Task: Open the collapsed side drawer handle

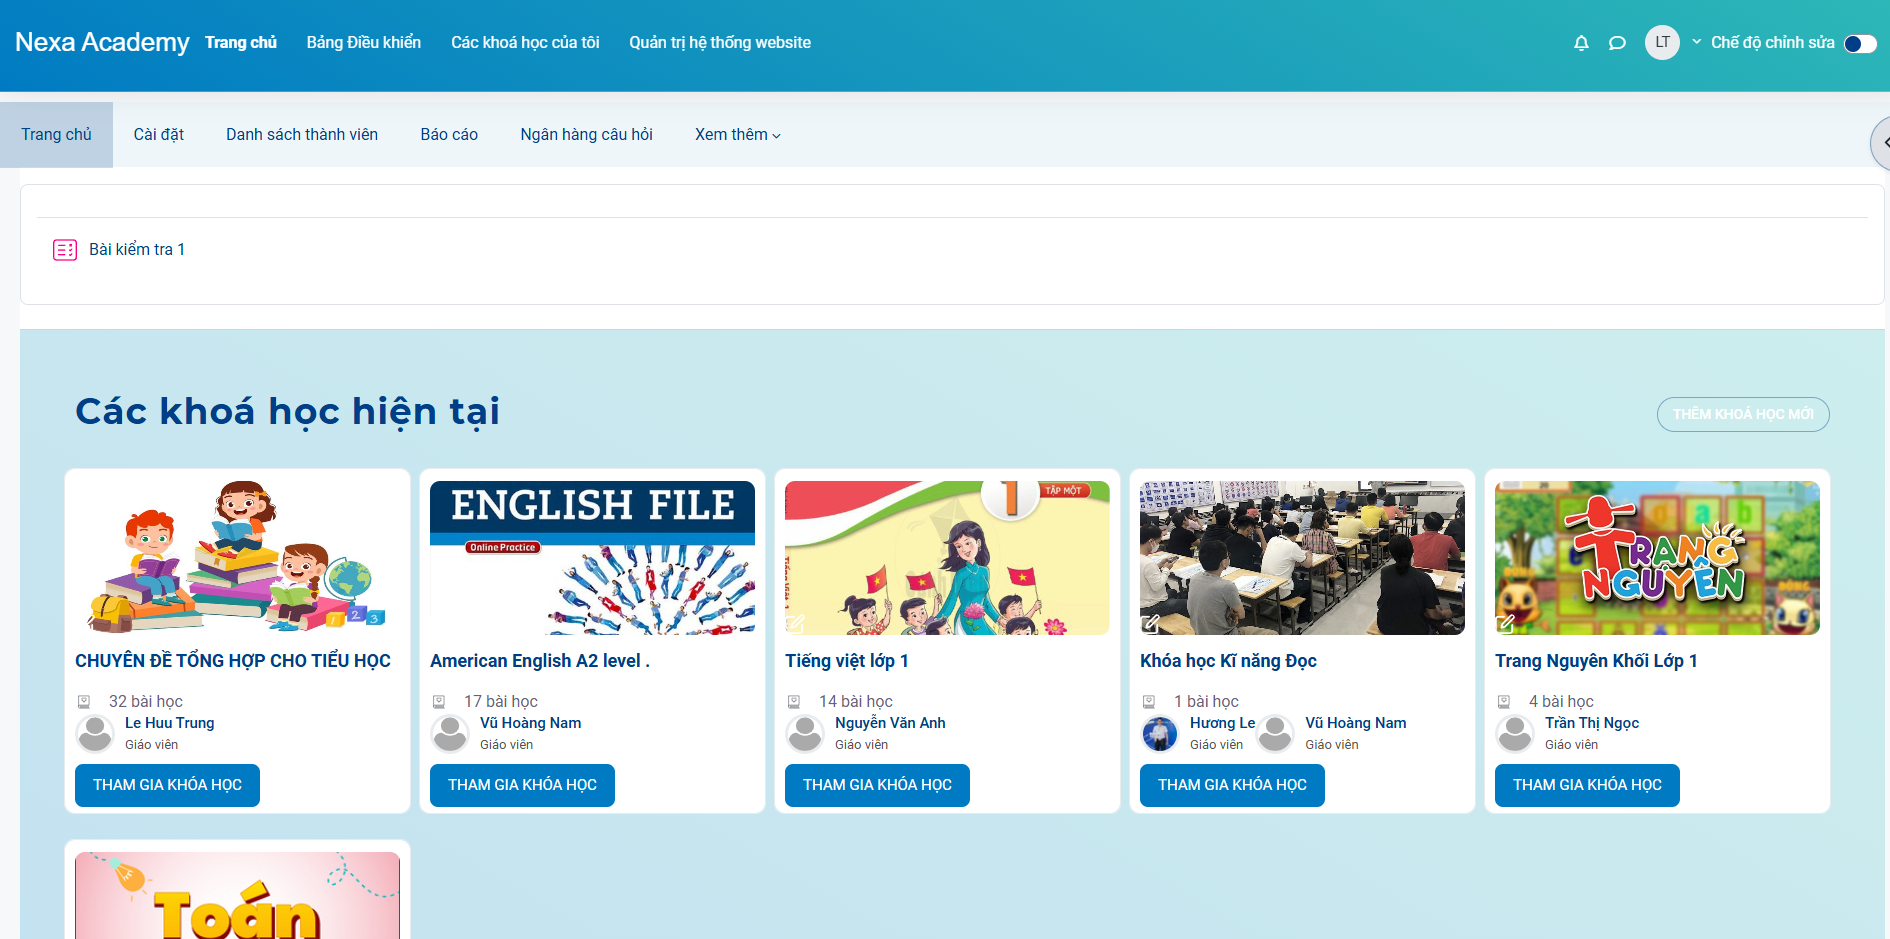Action: (x=1881, y=143)
